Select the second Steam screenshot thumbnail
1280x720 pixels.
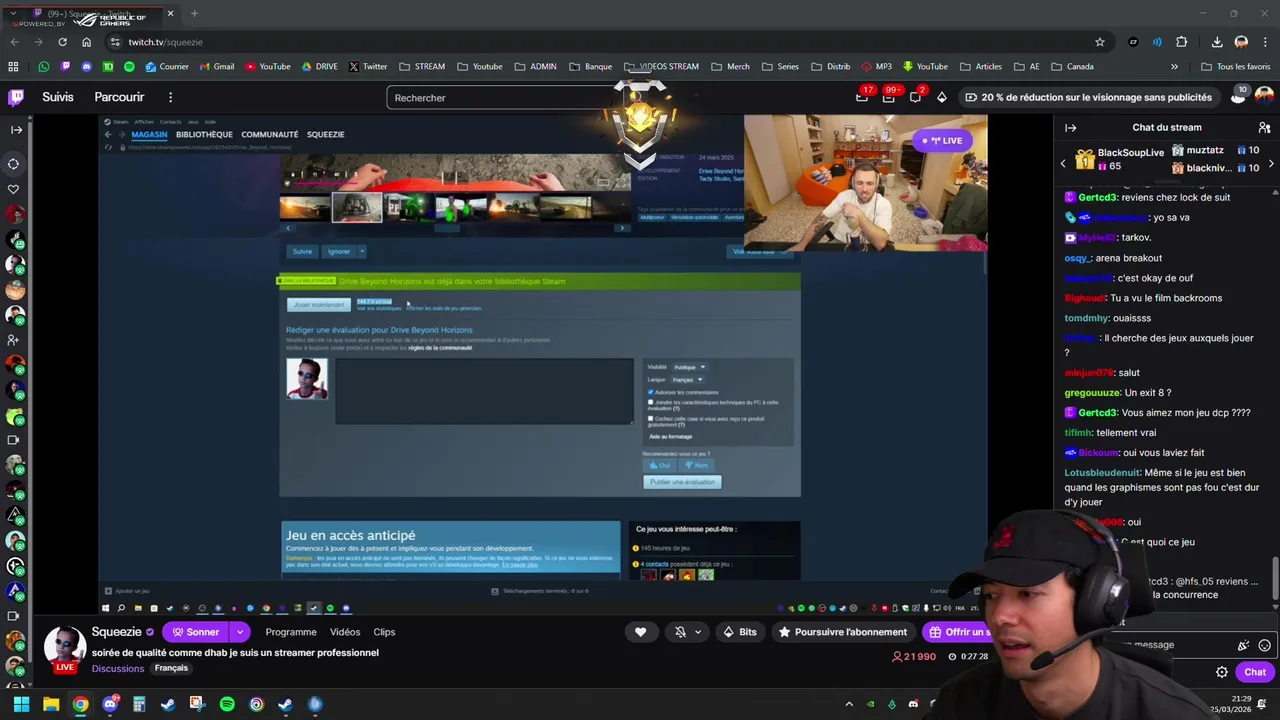pos(357,208)
